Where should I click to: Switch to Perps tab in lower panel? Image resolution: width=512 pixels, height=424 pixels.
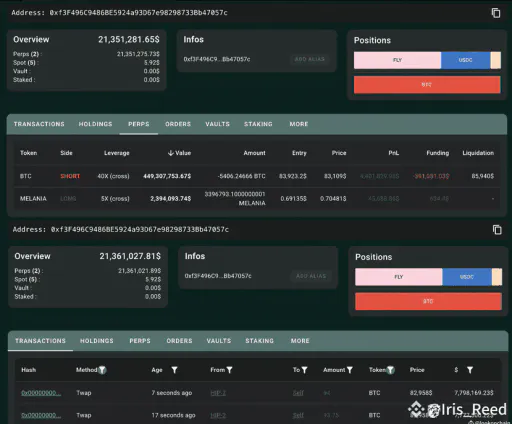coord(140,341)
